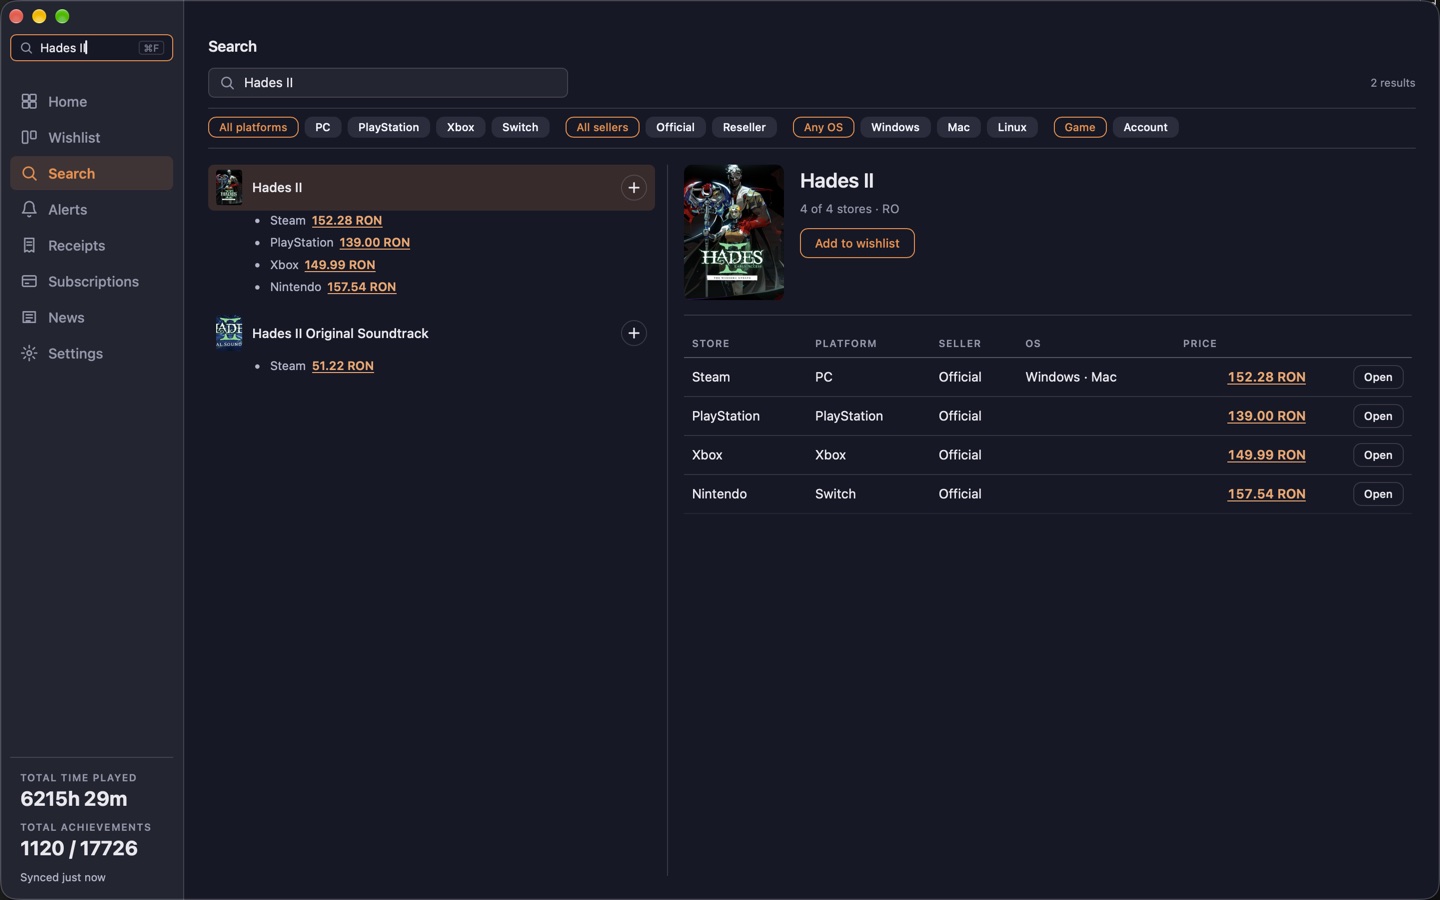Viewport: 1440px width, 900px height.
Task: Select the Game type filter
Action: [1080, 127]
